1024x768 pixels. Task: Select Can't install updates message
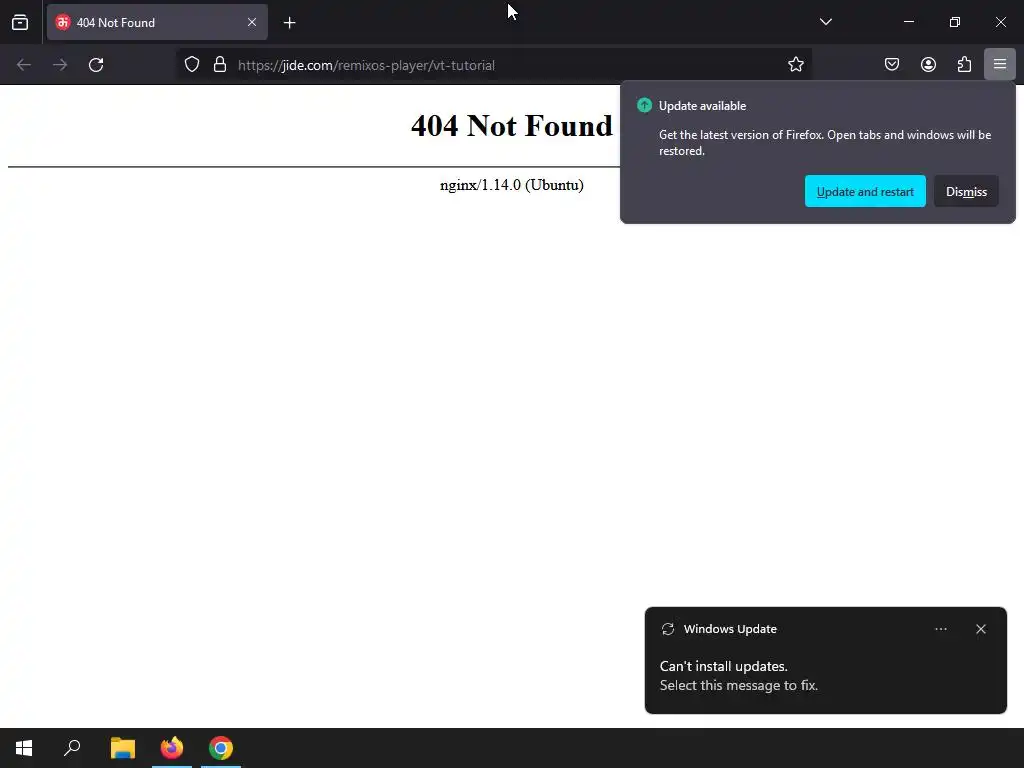tap(724, 666)
